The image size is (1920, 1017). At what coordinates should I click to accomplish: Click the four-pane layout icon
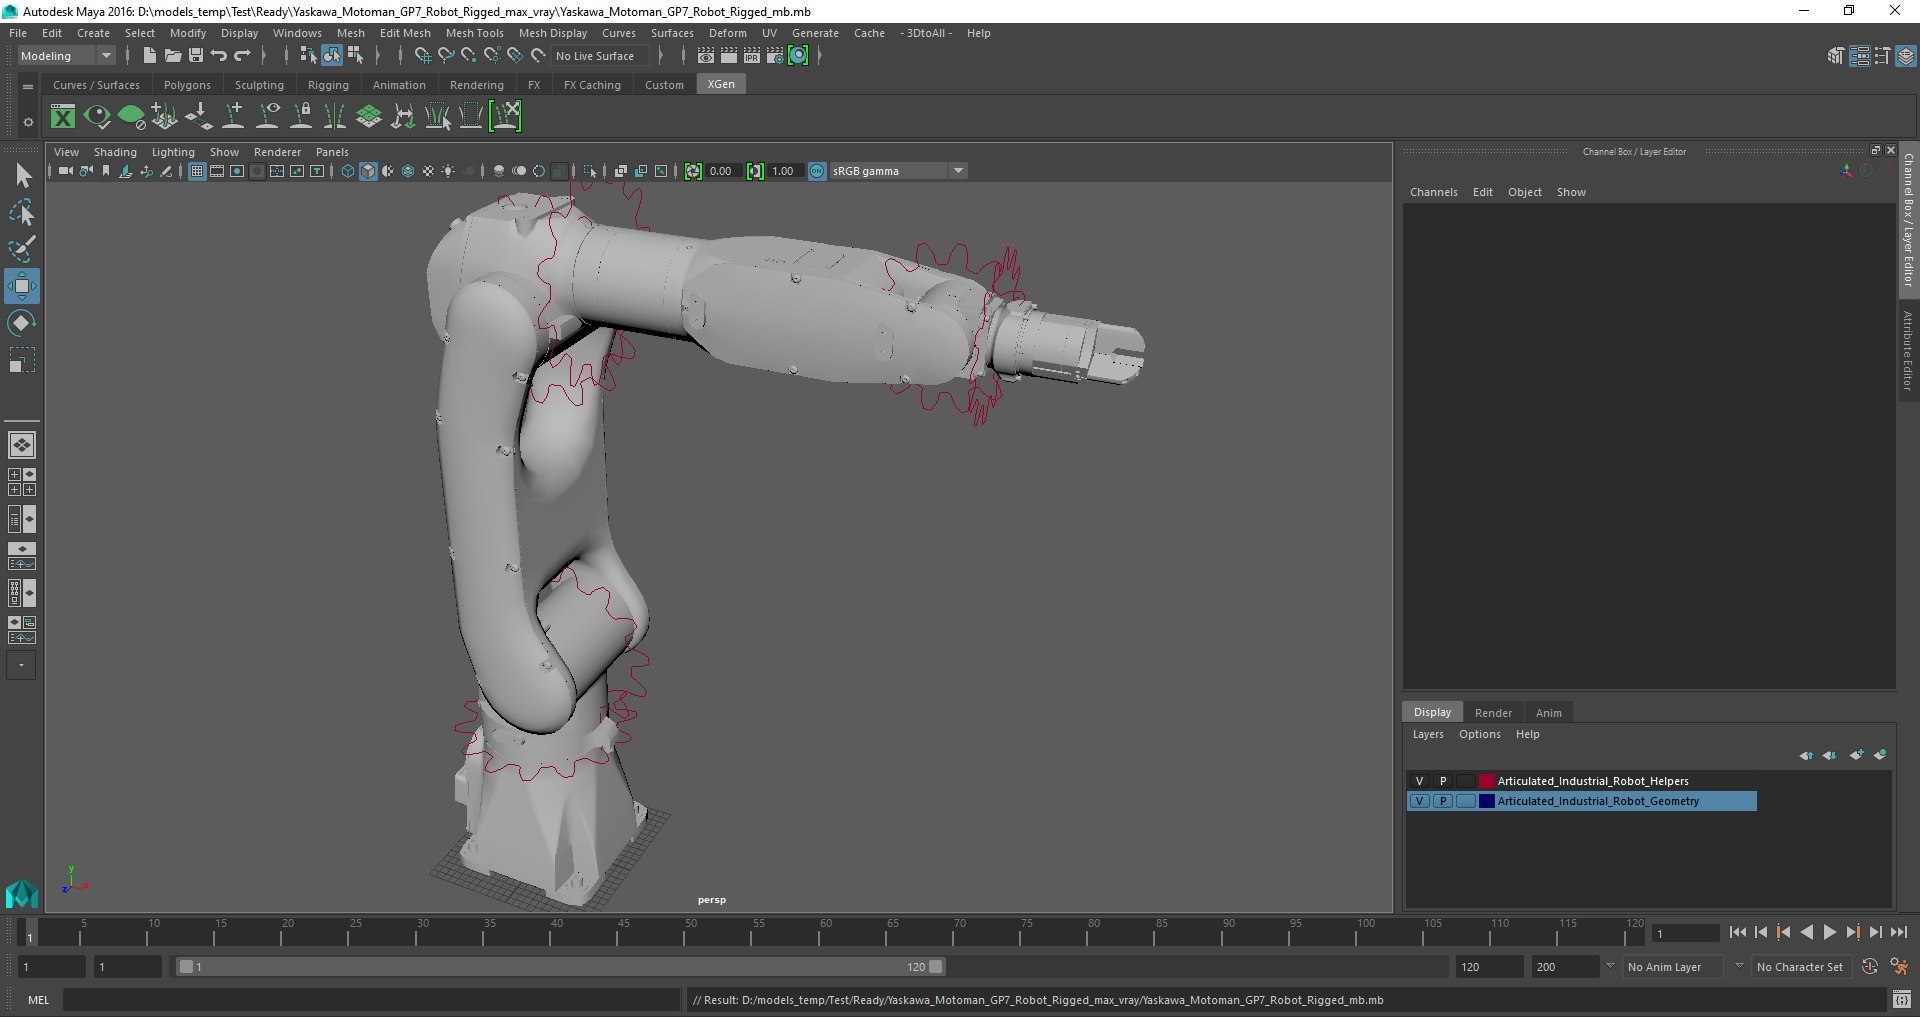tap(22, 482)
